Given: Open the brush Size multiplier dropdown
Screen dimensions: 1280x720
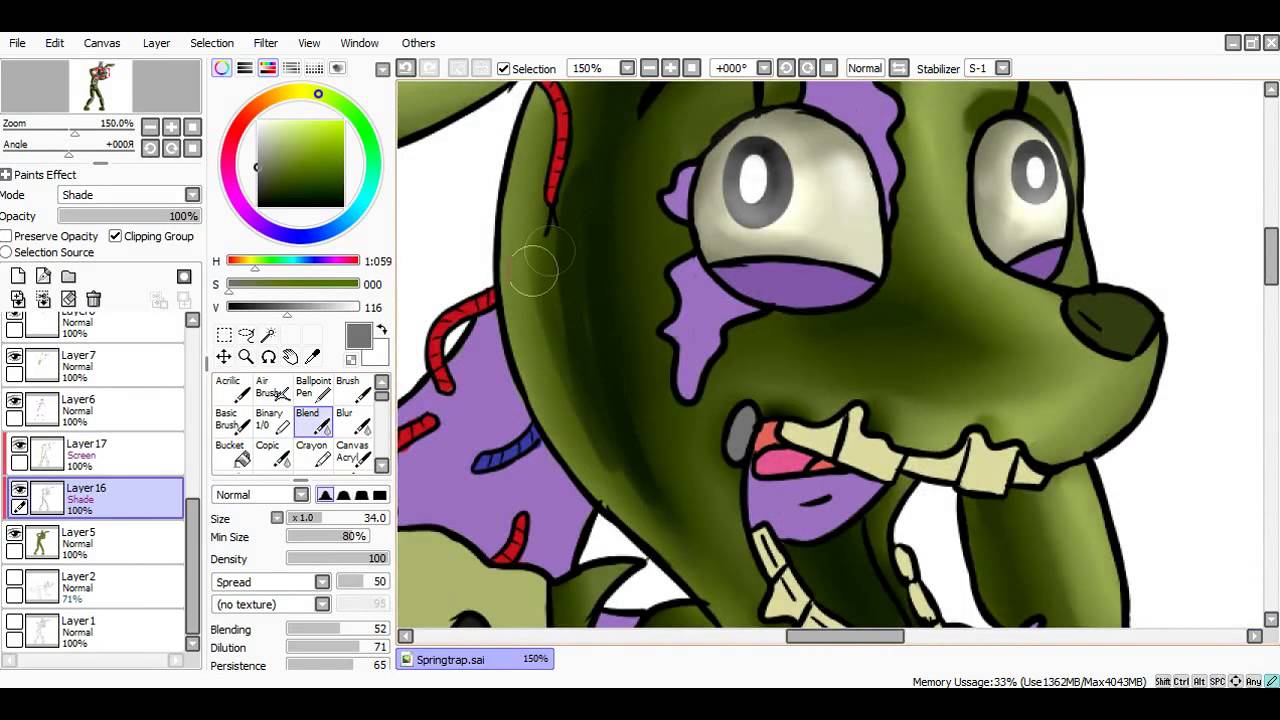Looking at the screenshot, I should [277, 518].
